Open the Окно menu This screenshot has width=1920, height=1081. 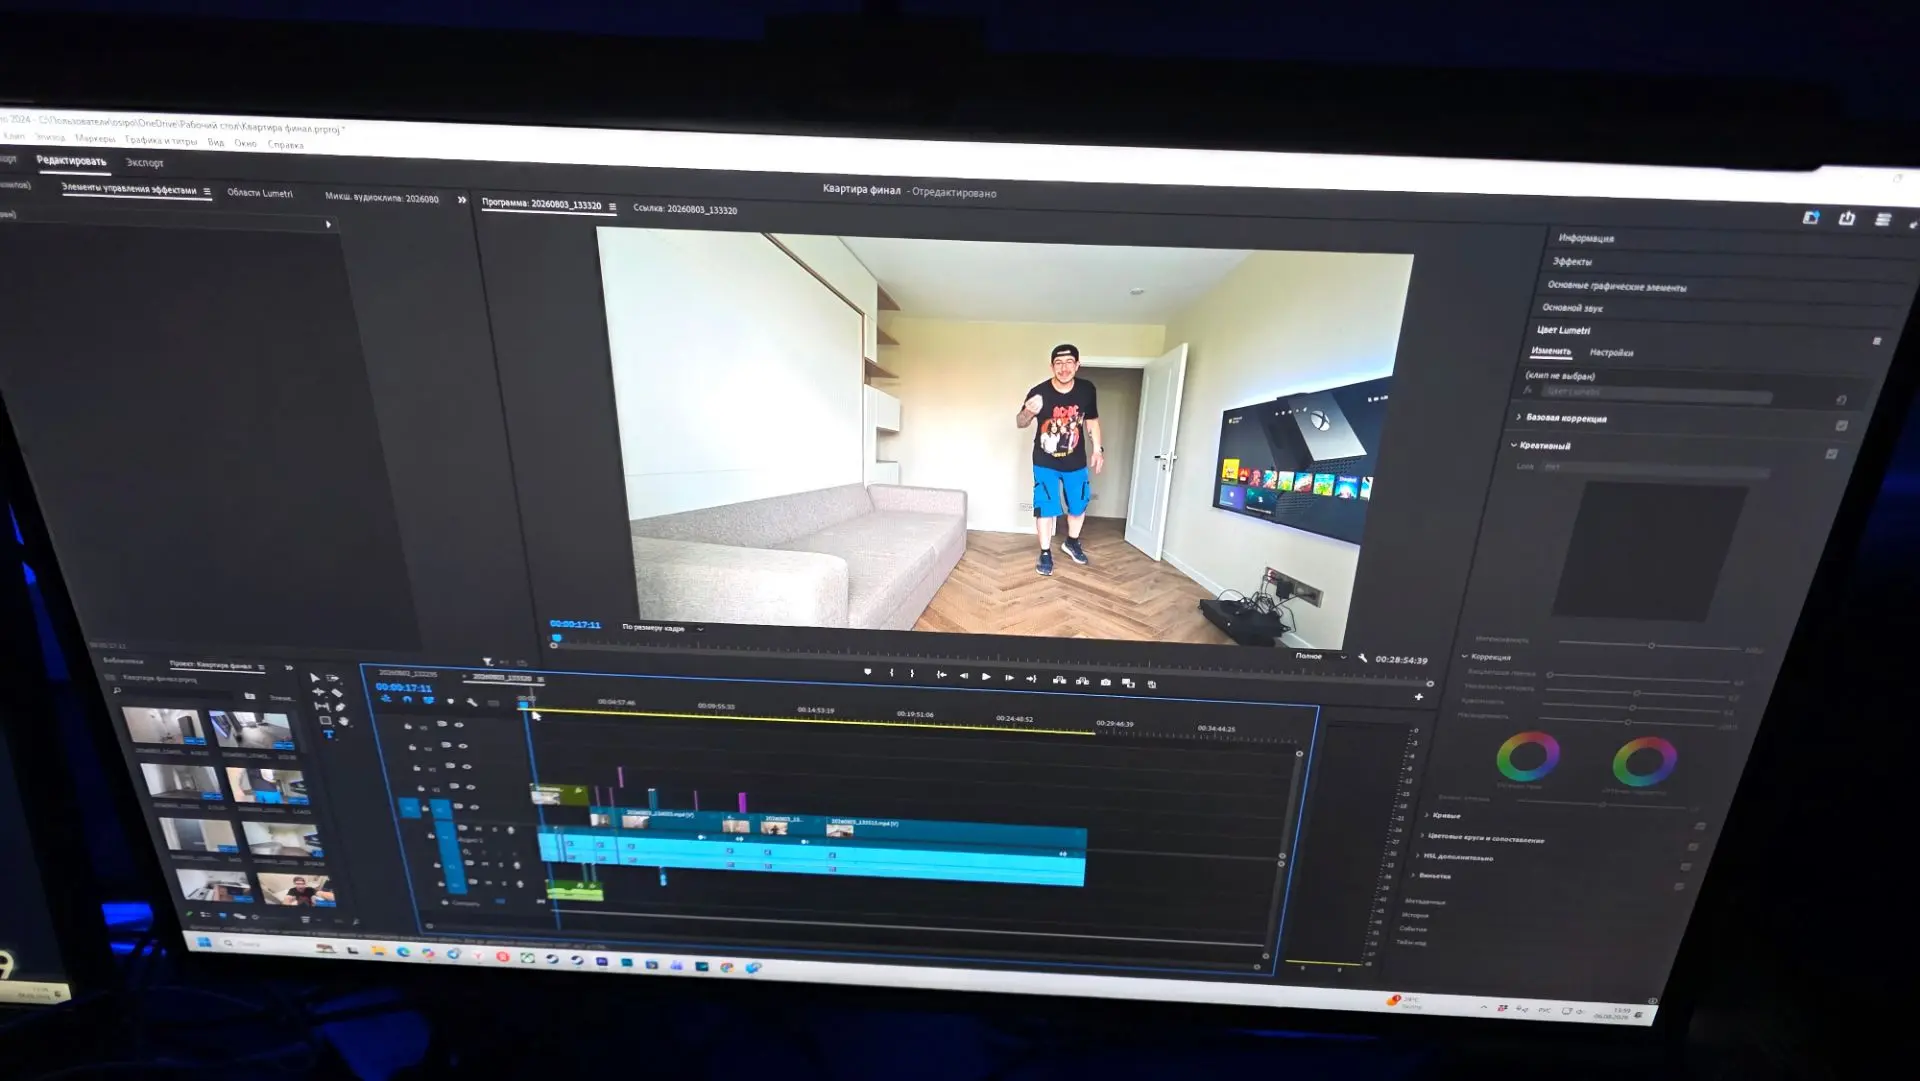(245, 143)
